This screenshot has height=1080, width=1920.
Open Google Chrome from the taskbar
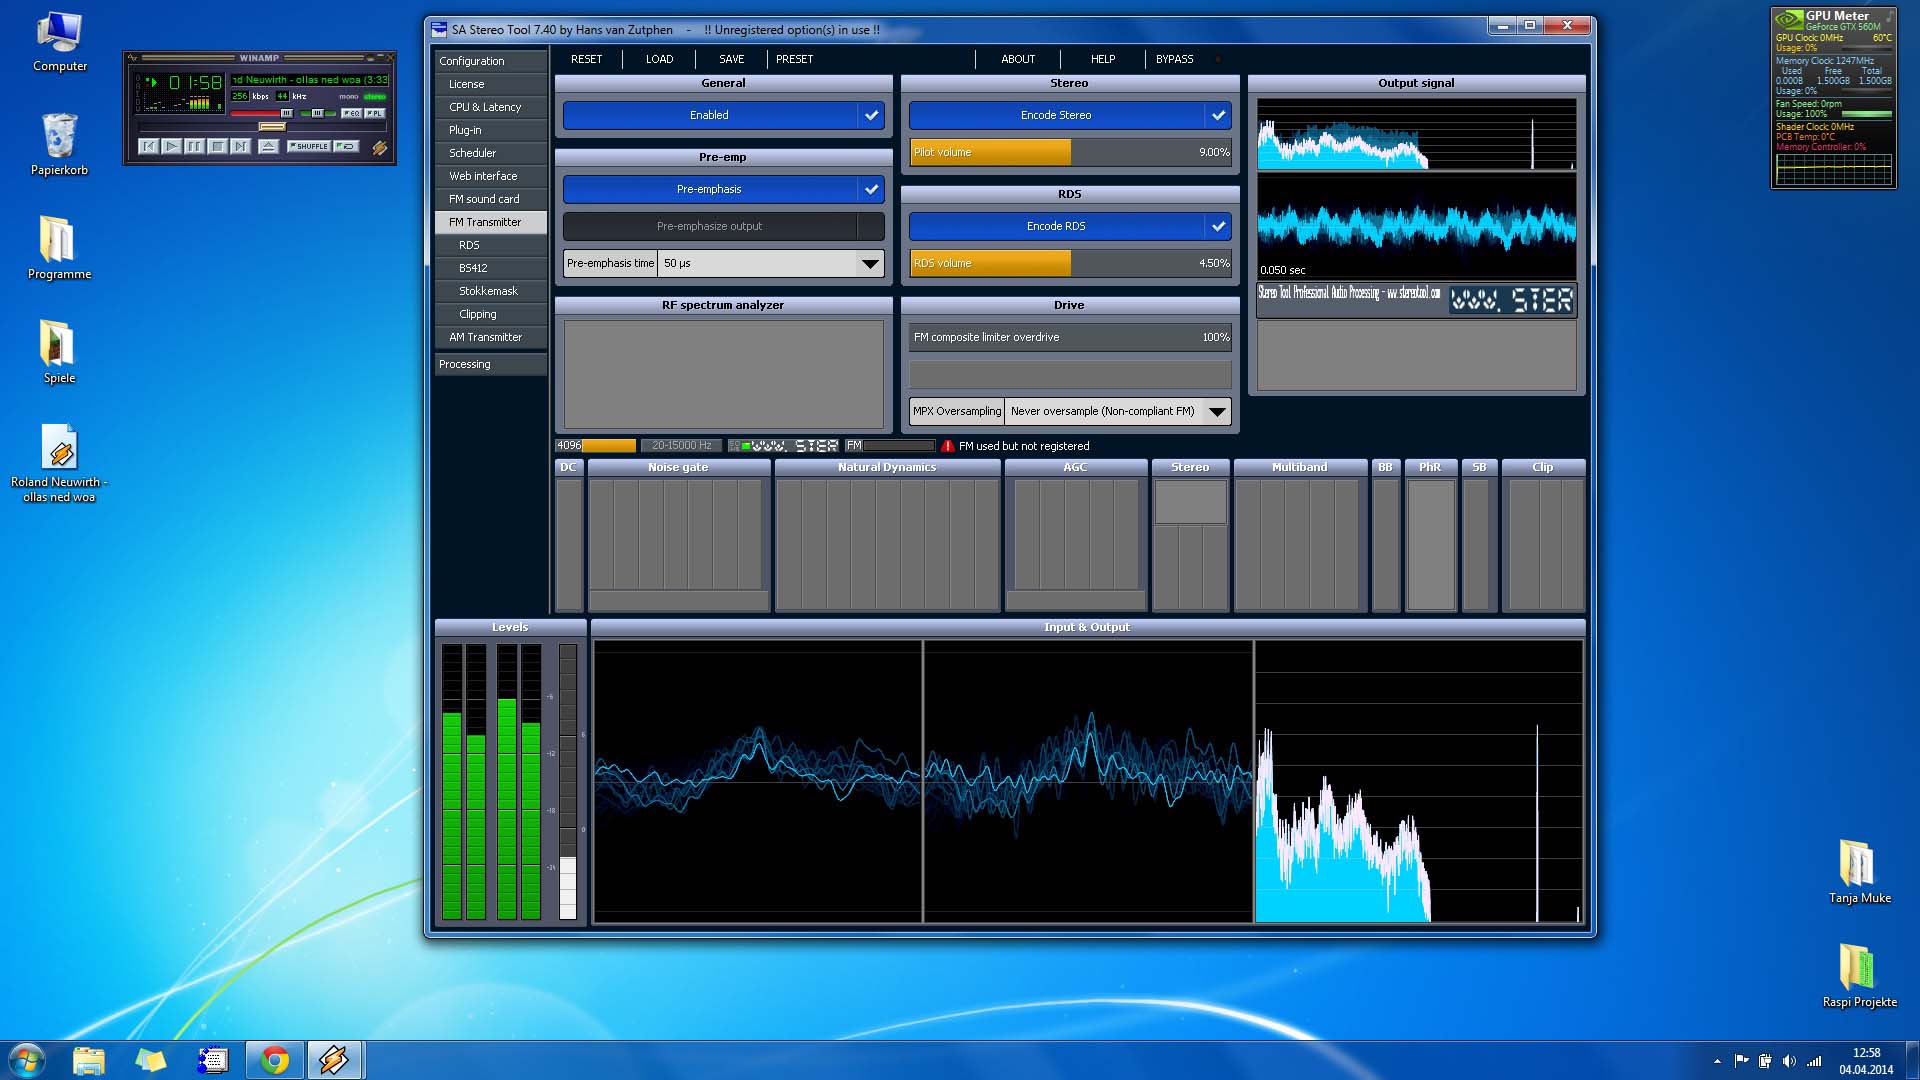[x=275, y=1060]
